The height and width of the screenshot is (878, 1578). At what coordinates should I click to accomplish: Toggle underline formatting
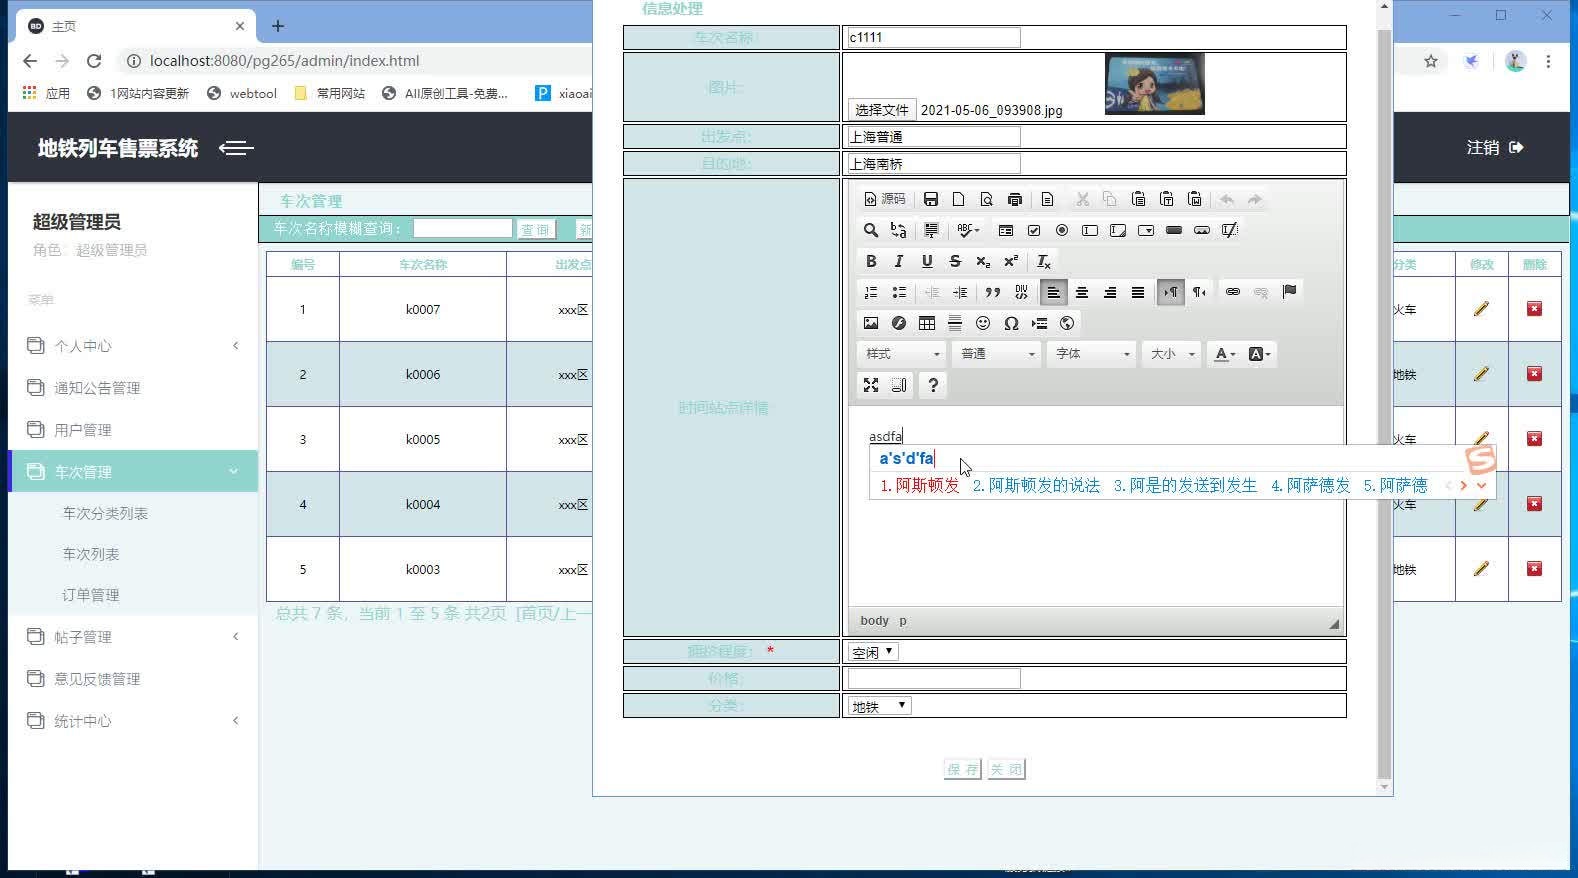pyautogui.click(x=927, y=261)
